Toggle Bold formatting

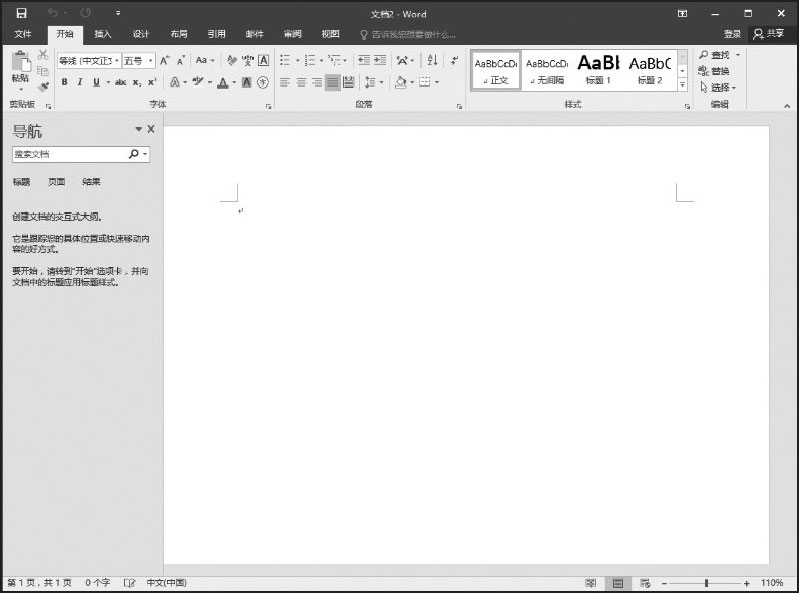pos(65,82)
